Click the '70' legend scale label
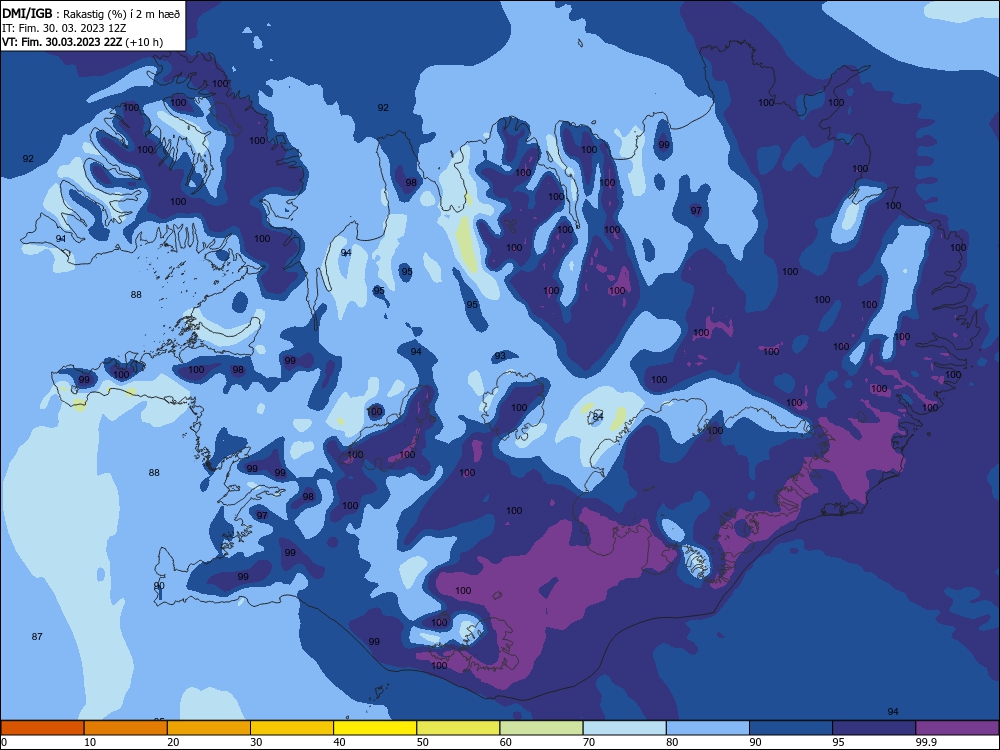The width and height of the screenshot is (1000, 750). point(589,742)
